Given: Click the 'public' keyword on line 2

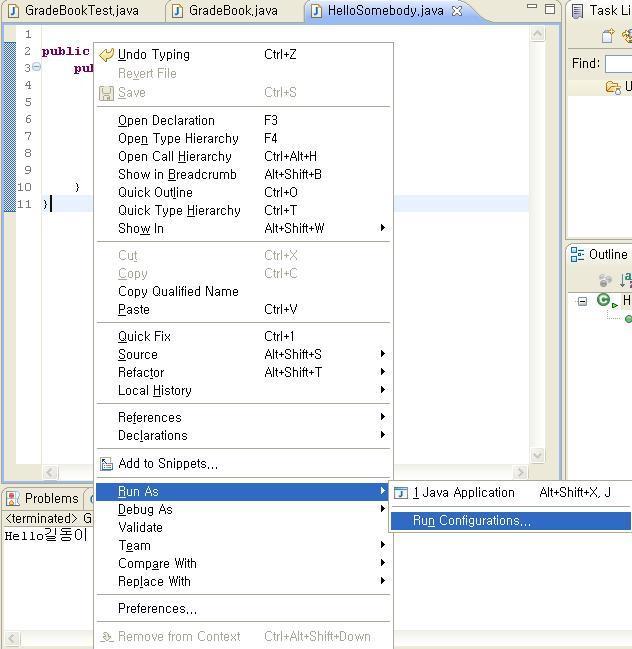Looking at the screenshot, I should point(65,51).
